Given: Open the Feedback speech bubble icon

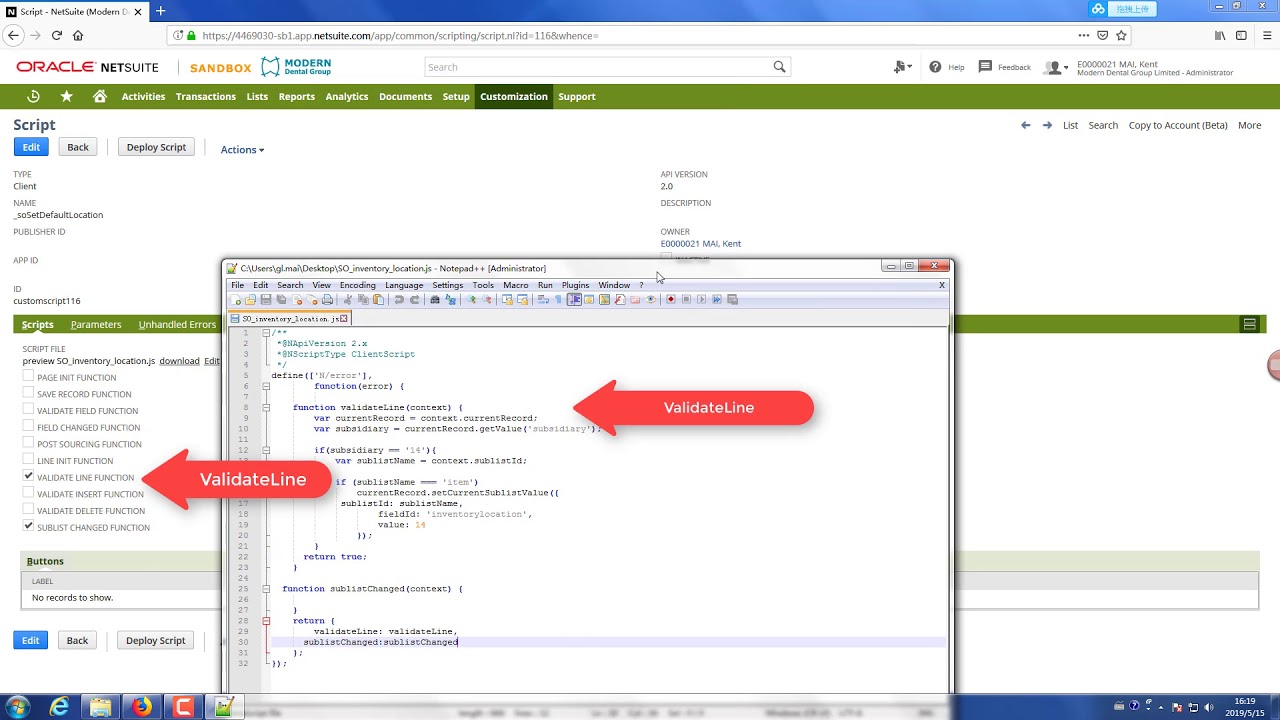Looking at the screenshot, I should [985, 67].
